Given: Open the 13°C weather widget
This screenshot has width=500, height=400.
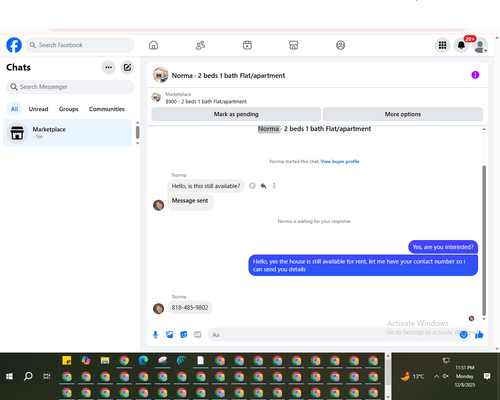Looking at the screenshot, I should [412, 376].
